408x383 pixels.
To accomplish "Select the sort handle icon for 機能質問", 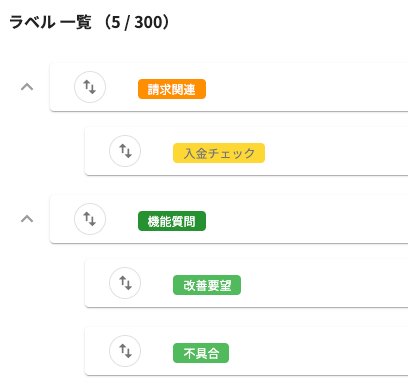I will pyautogui.click(x=90, y=219).
